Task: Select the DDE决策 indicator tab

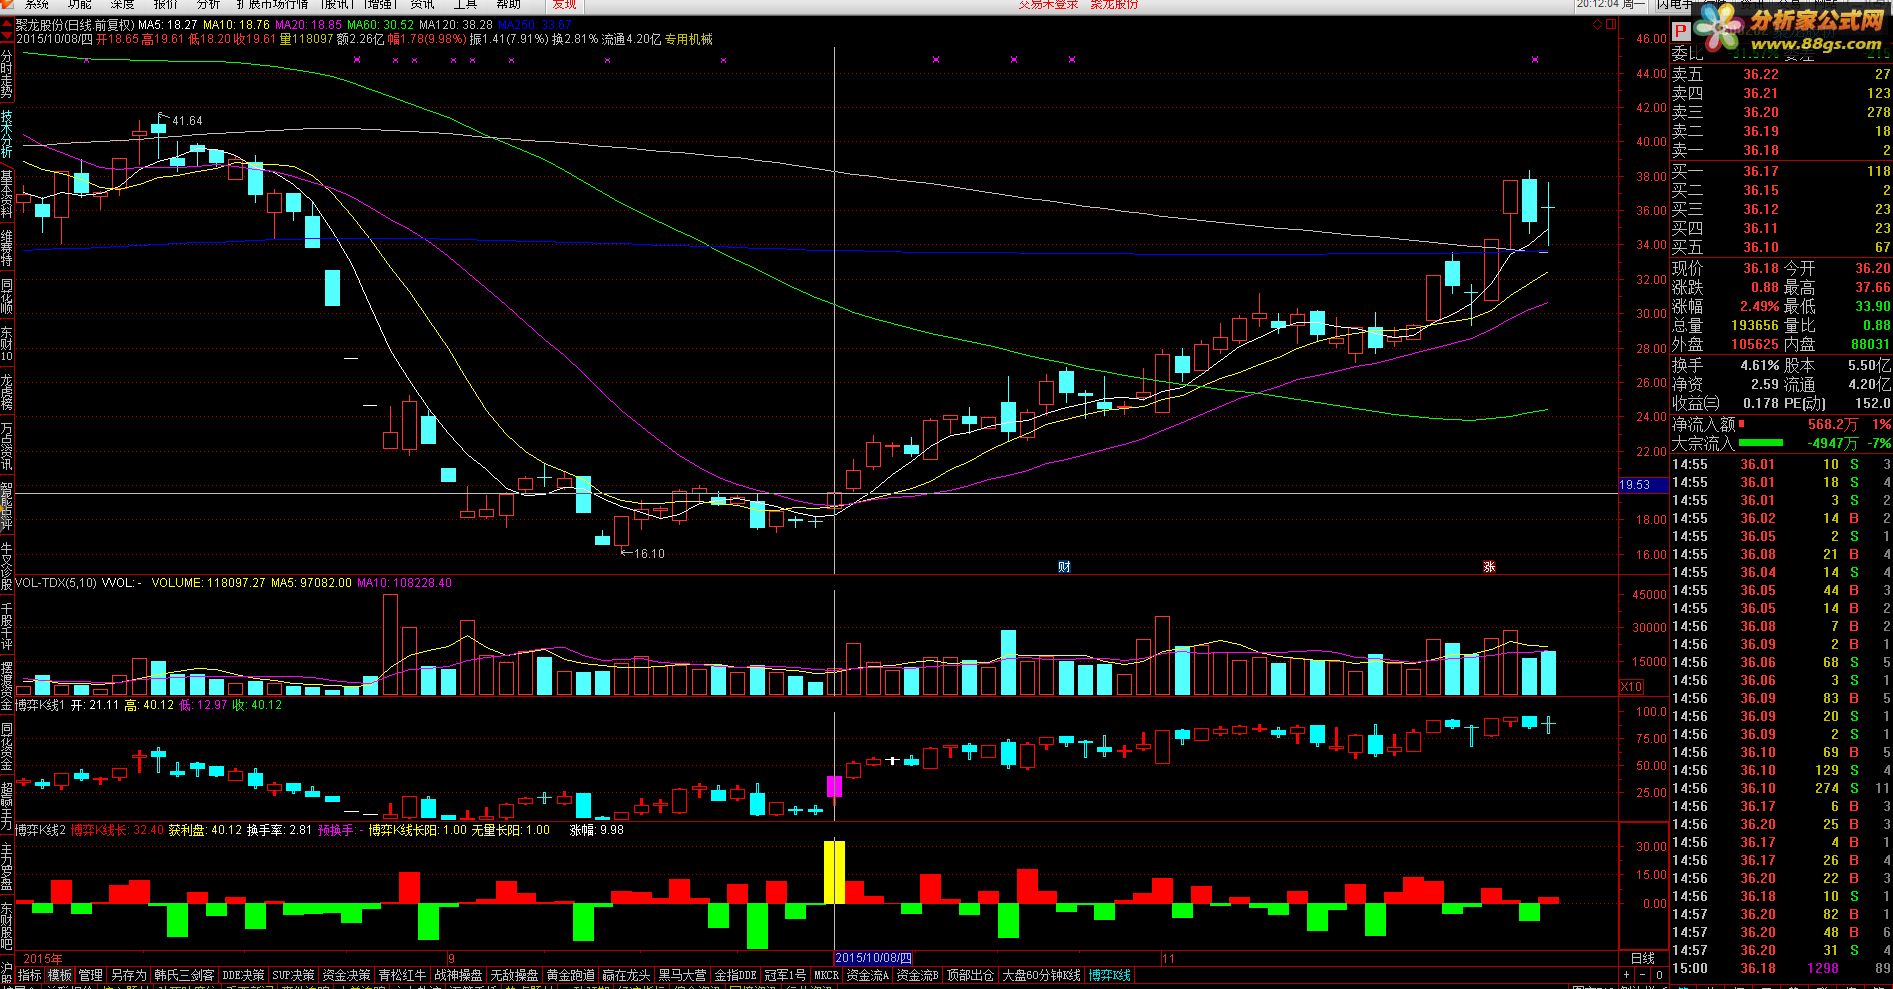Action: point(243,975)
